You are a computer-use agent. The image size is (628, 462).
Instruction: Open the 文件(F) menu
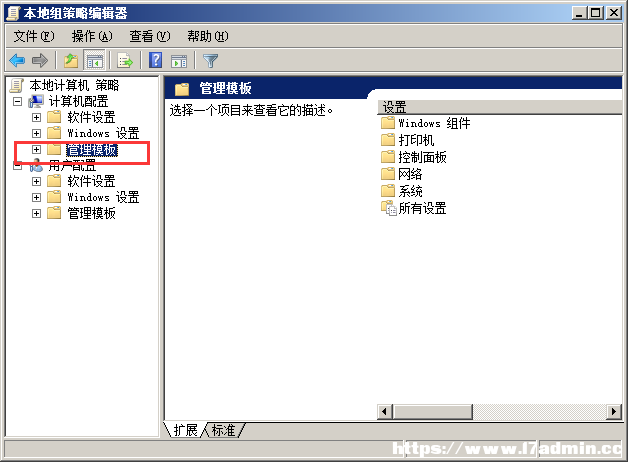point(34,36)
